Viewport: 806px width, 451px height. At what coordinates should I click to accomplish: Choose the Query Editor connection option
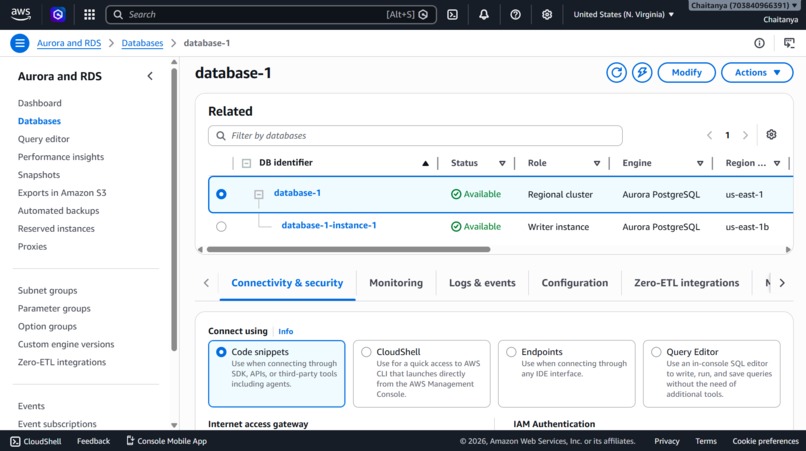click(711, 373)
